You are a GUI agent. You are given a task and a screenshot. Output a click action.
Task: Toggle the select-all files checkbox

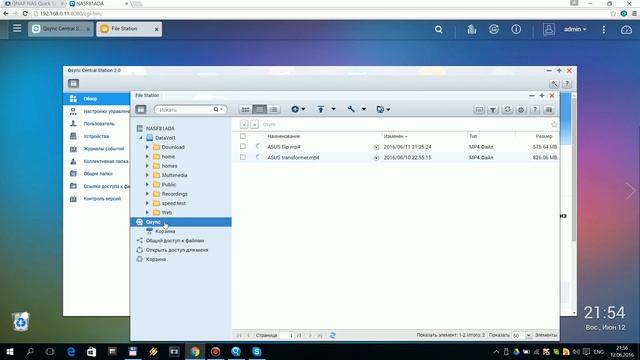[x=243, y=136]
